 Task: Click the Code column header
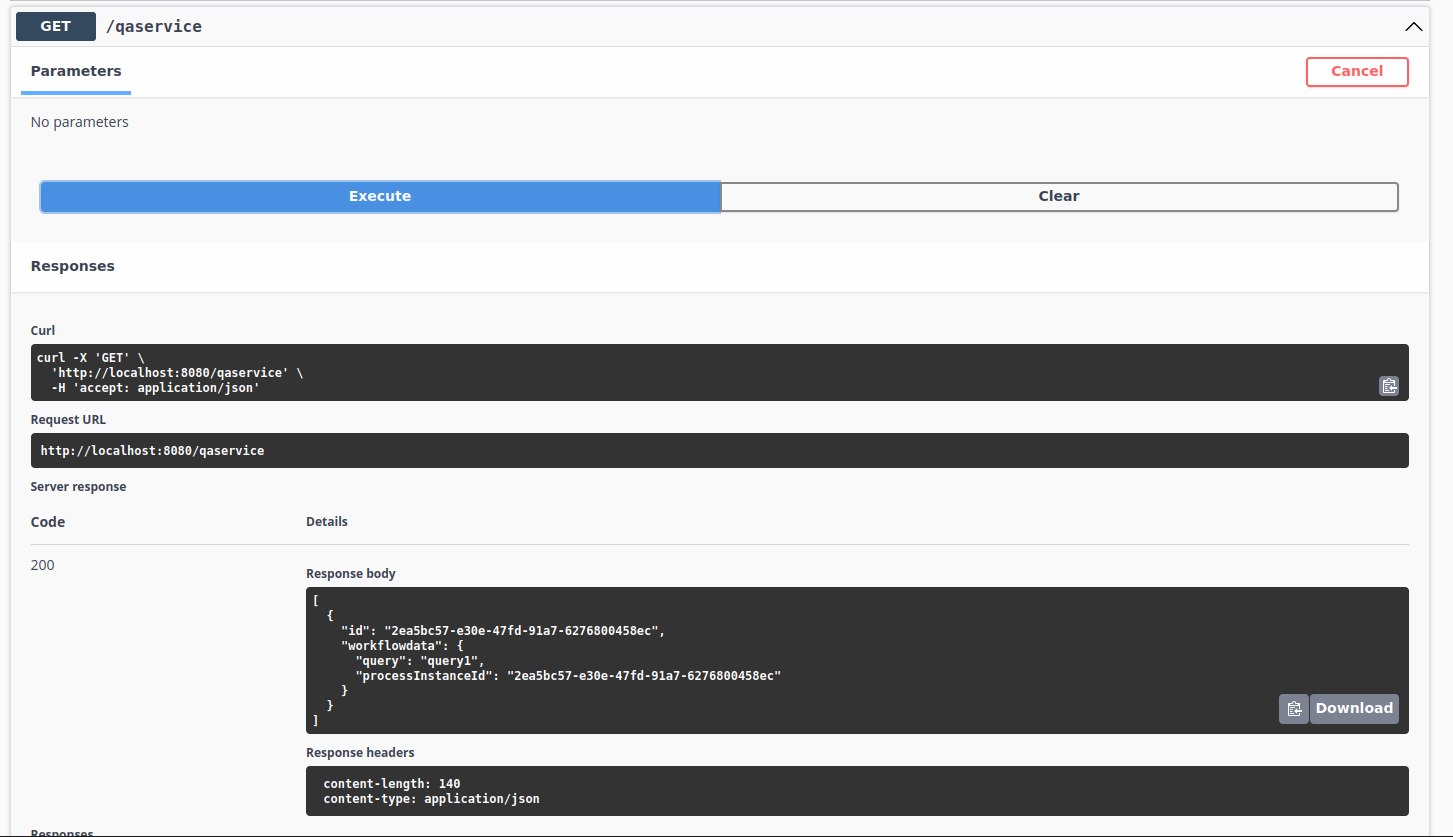(48, 522)
